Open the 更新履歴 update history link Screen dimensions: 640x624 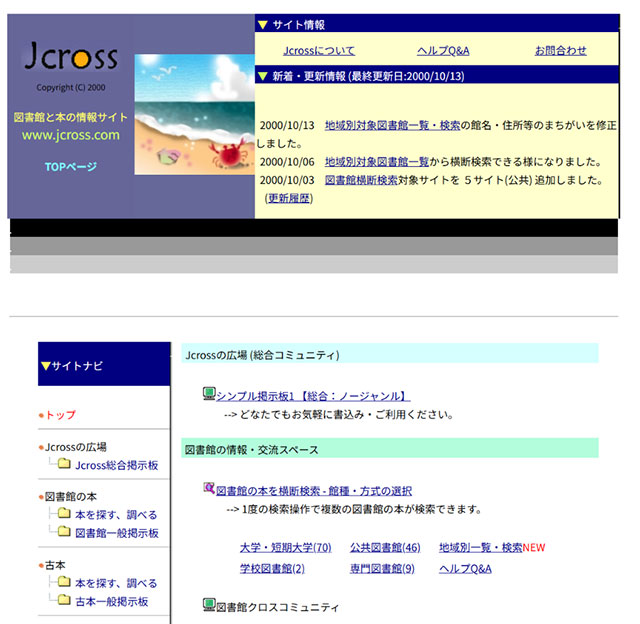point(289,198)
